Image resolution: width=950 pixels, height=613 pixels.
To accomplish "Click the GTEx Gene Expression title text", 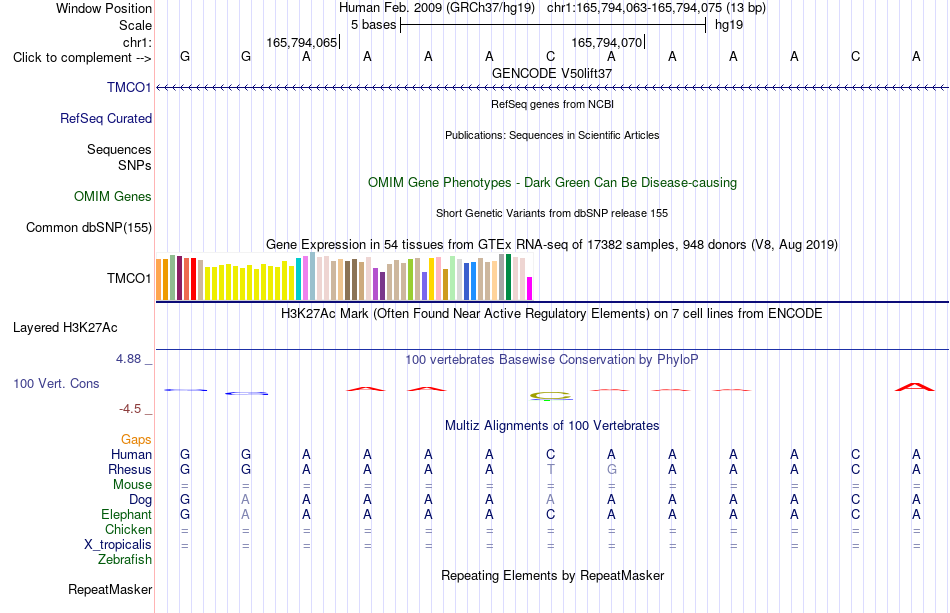I will [x=552, y=245].
